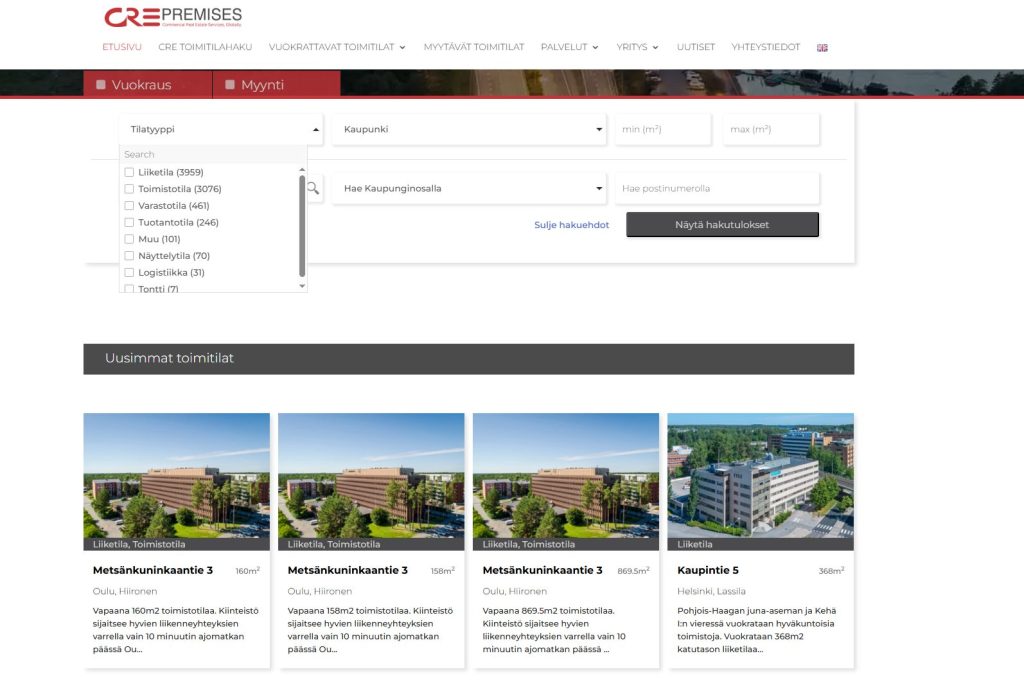1024x683 pixels.
Task: Click the Liiketila label on Kaupintie 5 photo
Action: pyautogui.click(x=695, y=544)
